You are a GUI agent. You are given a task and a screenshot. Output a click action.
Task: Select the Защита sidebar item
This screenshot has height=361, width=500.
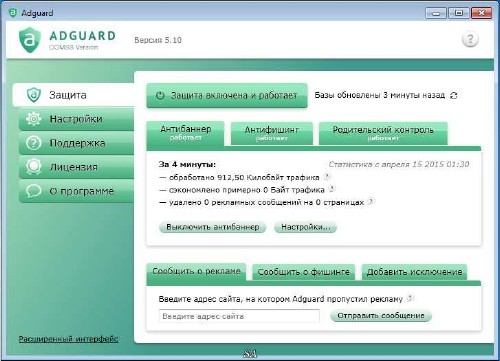pyautogui.click(x=73, y=95)
